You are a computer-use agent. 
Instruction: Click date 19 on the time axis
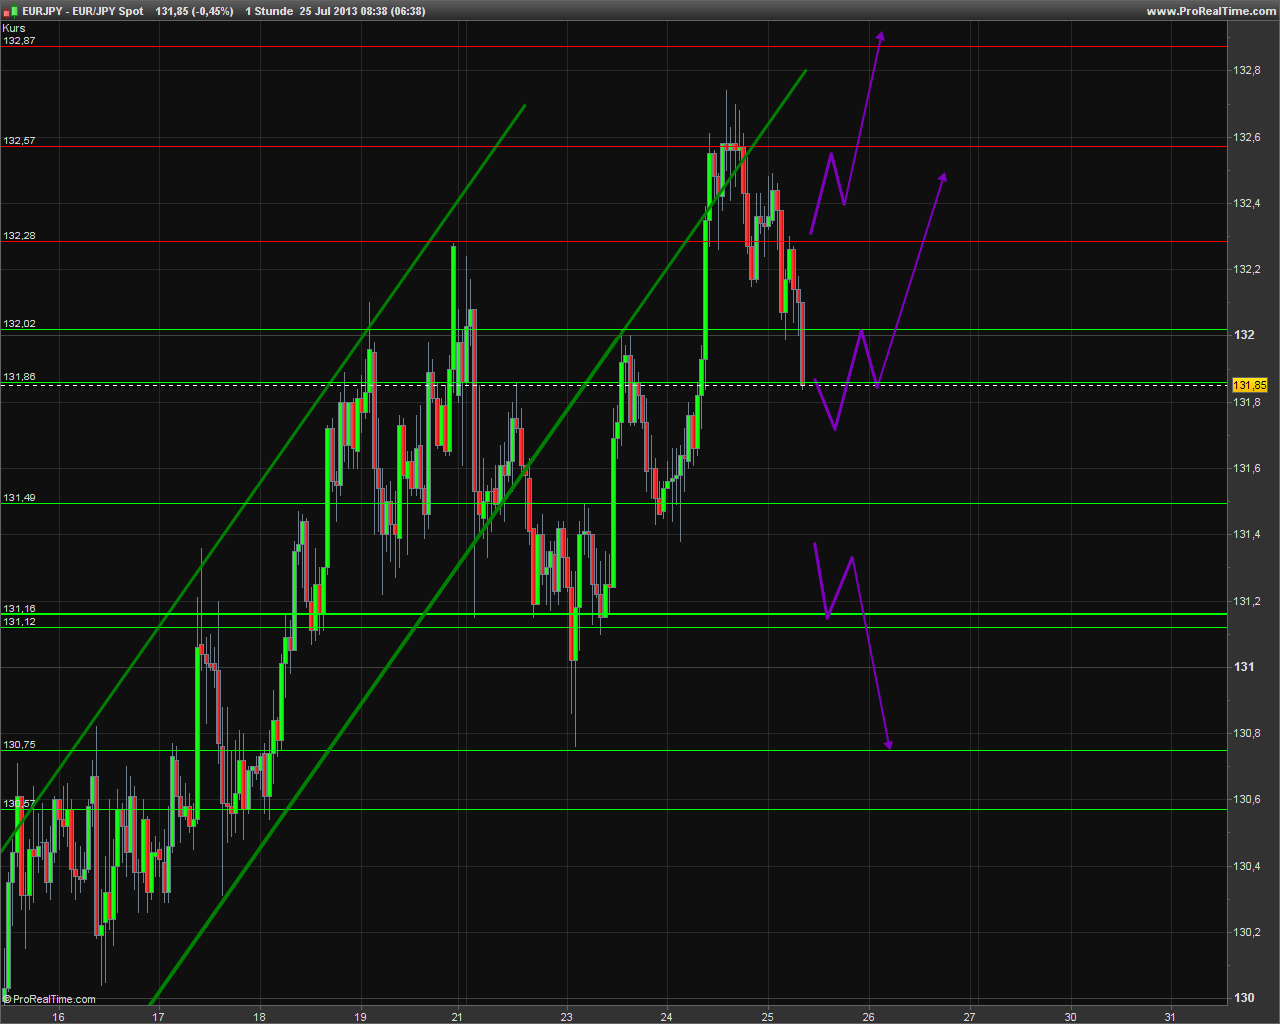[x=360, y=1017]
